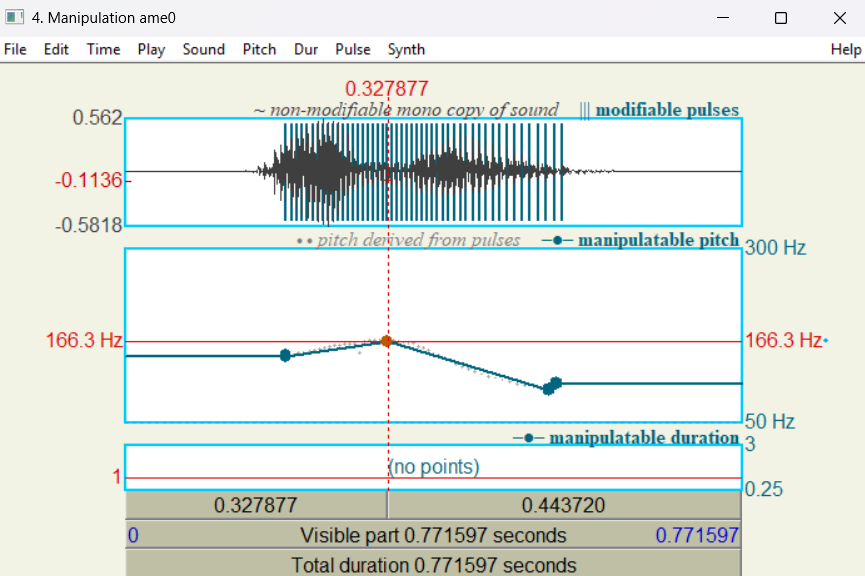Click the 0.562 amplitude maximum label
The image size is (865, 576).
click(x=97, y=118)
